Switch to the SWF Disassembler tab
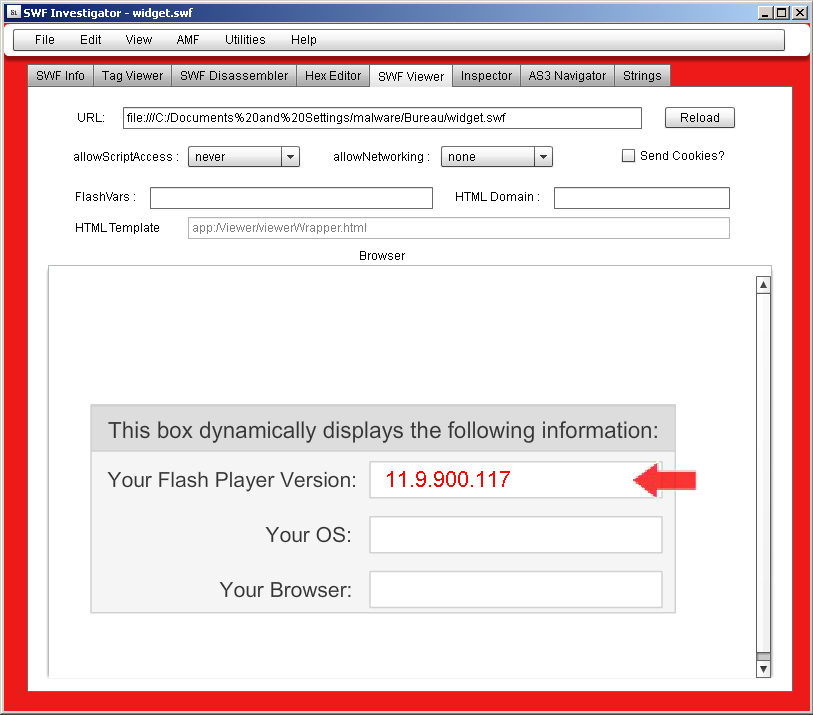This screenshot has width=813, height=715. 234,76
